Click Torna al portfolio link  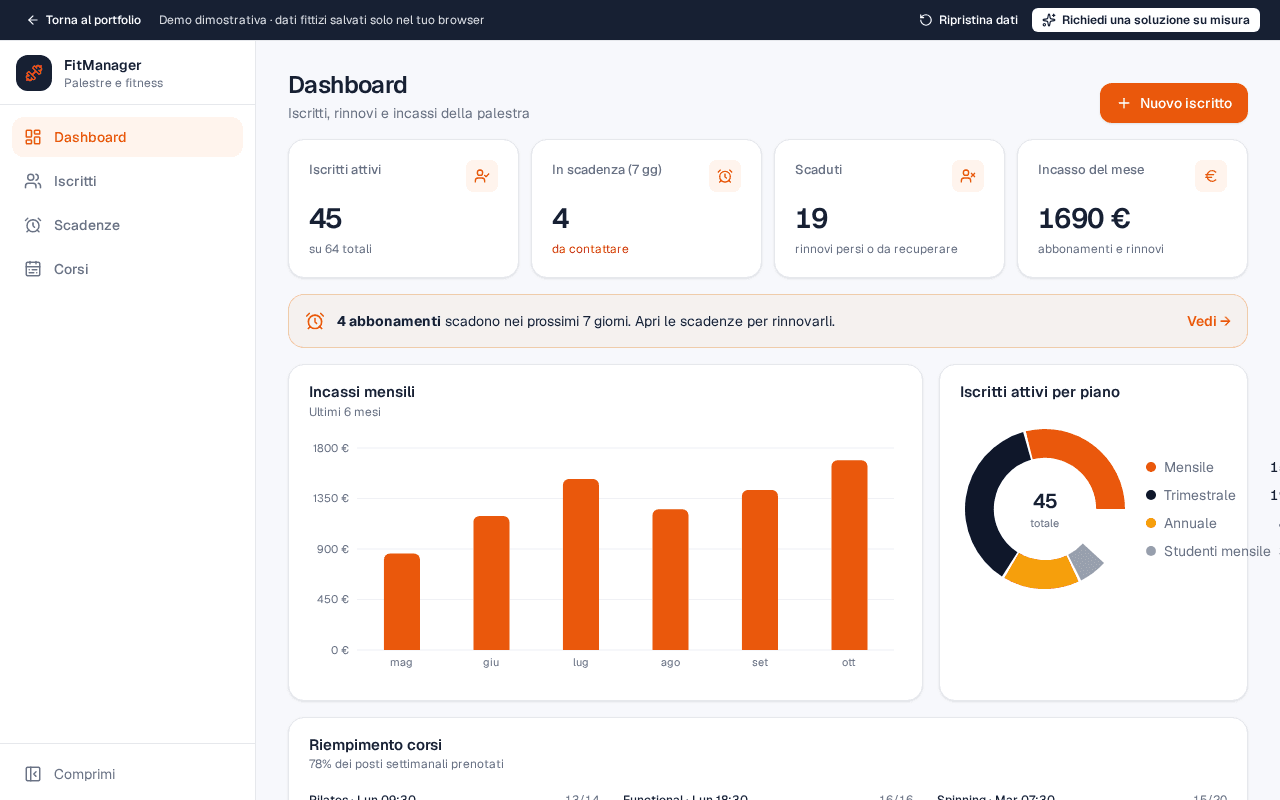(x=83, y=20)
